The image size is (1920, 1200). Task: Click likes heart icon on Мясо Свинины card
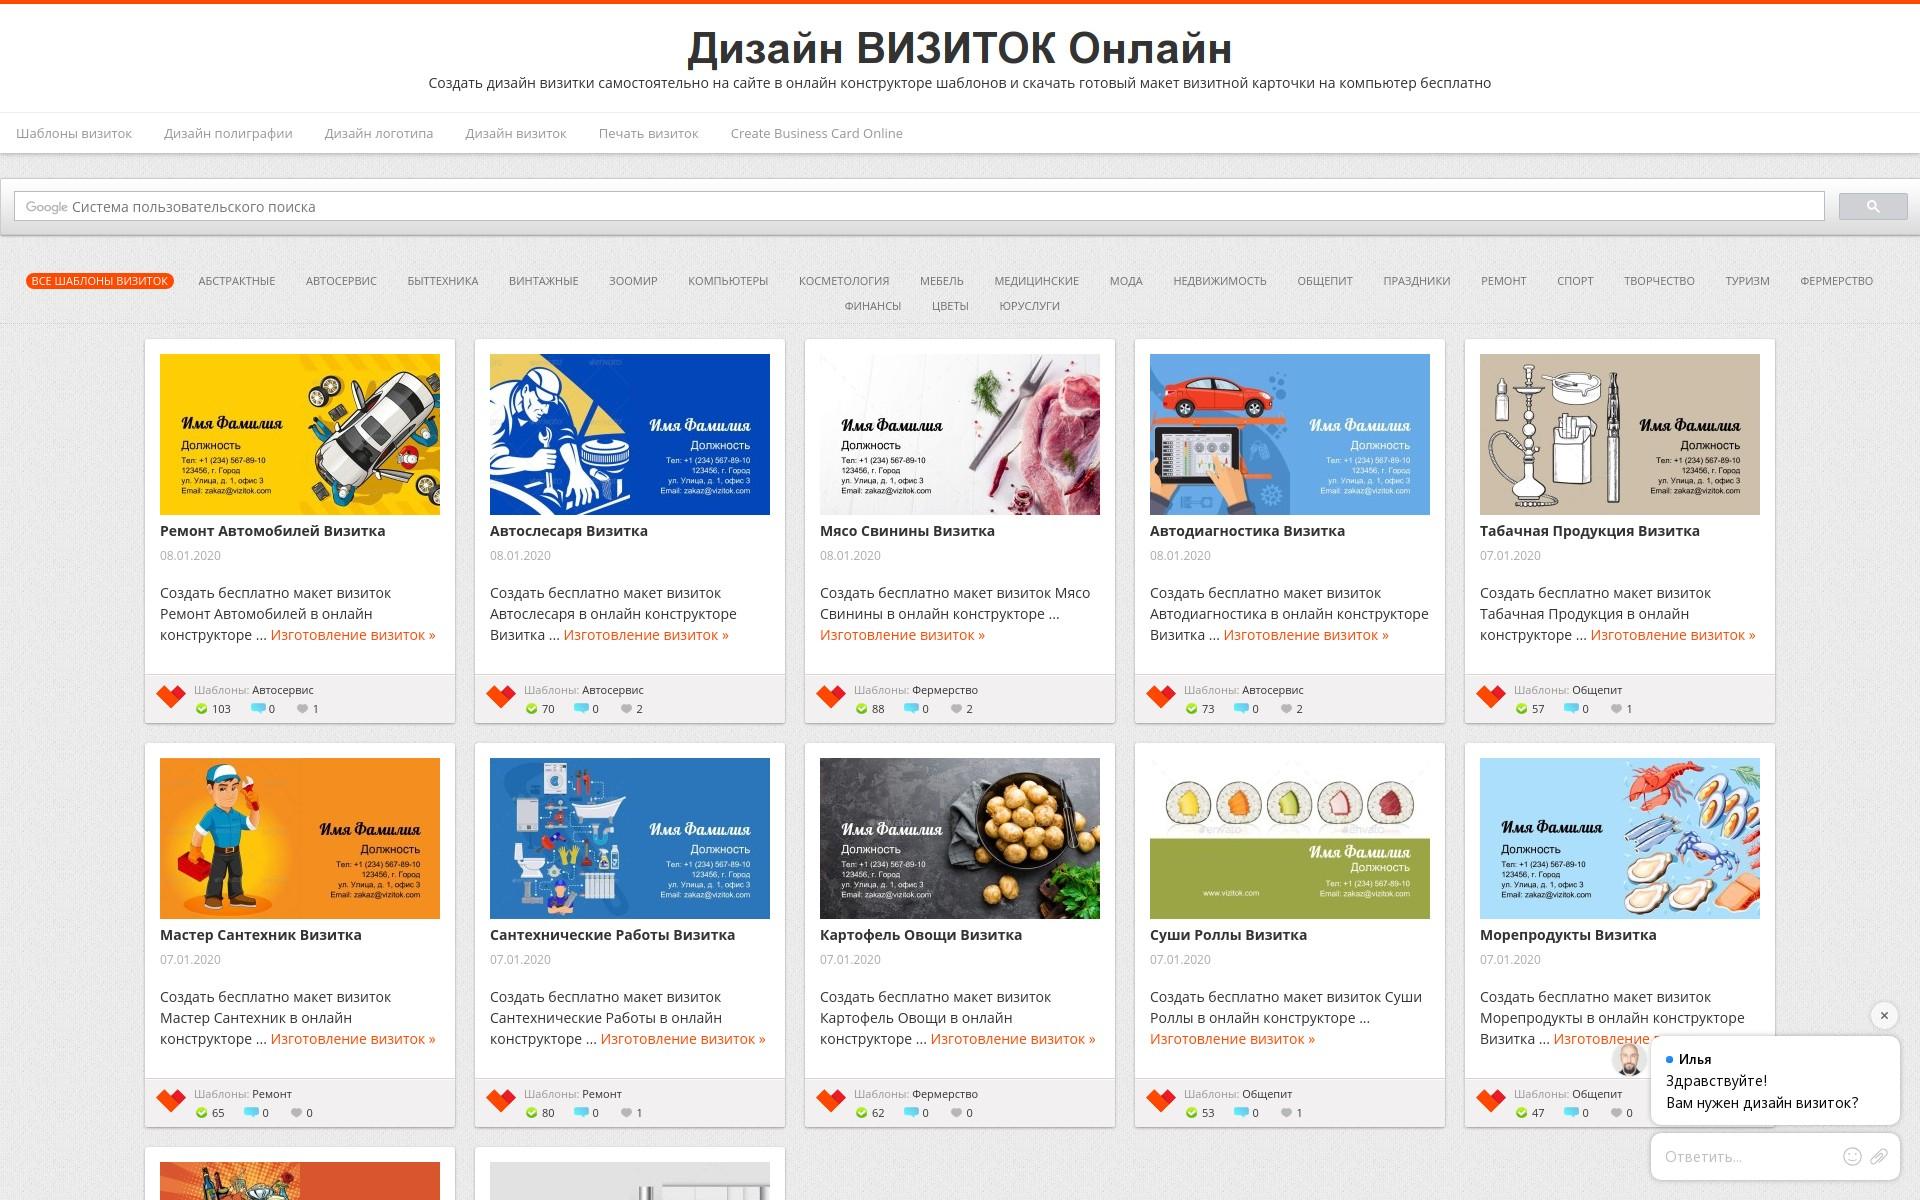click(956, 709)
